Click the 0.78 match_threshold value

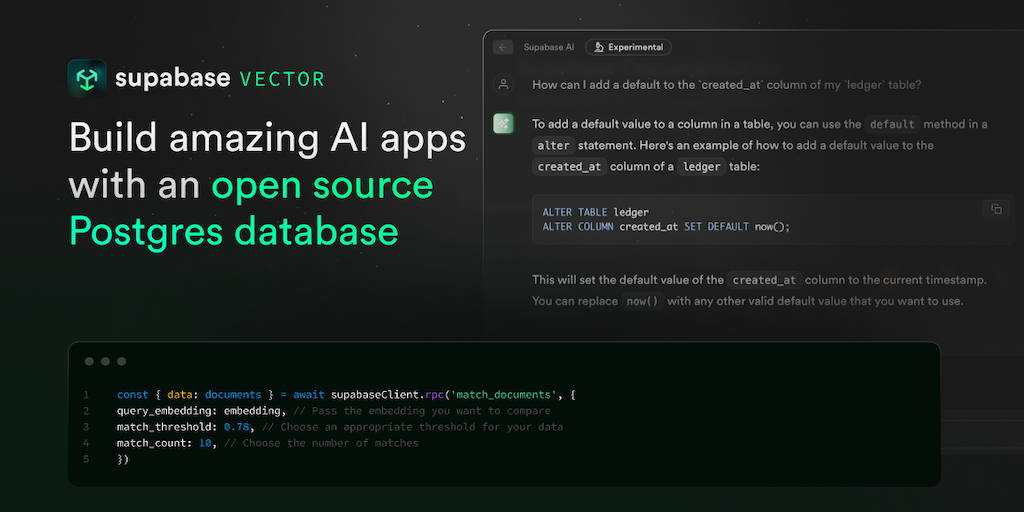tap(236, 427)
